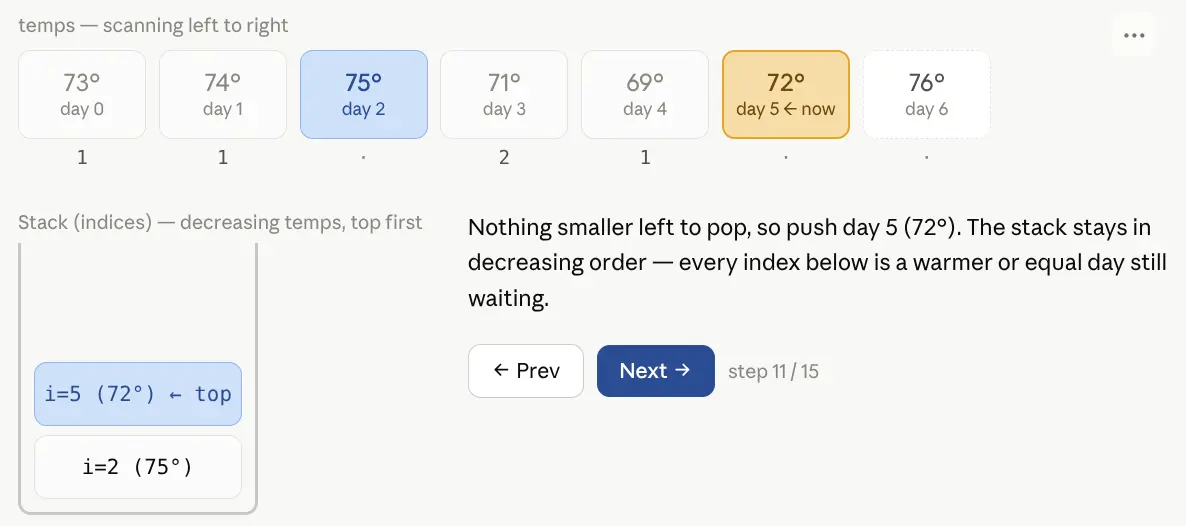This screenshot has height=526, width=1186.
Task: Click the answer value 2 under day 3
Action: tap(504, 157)
